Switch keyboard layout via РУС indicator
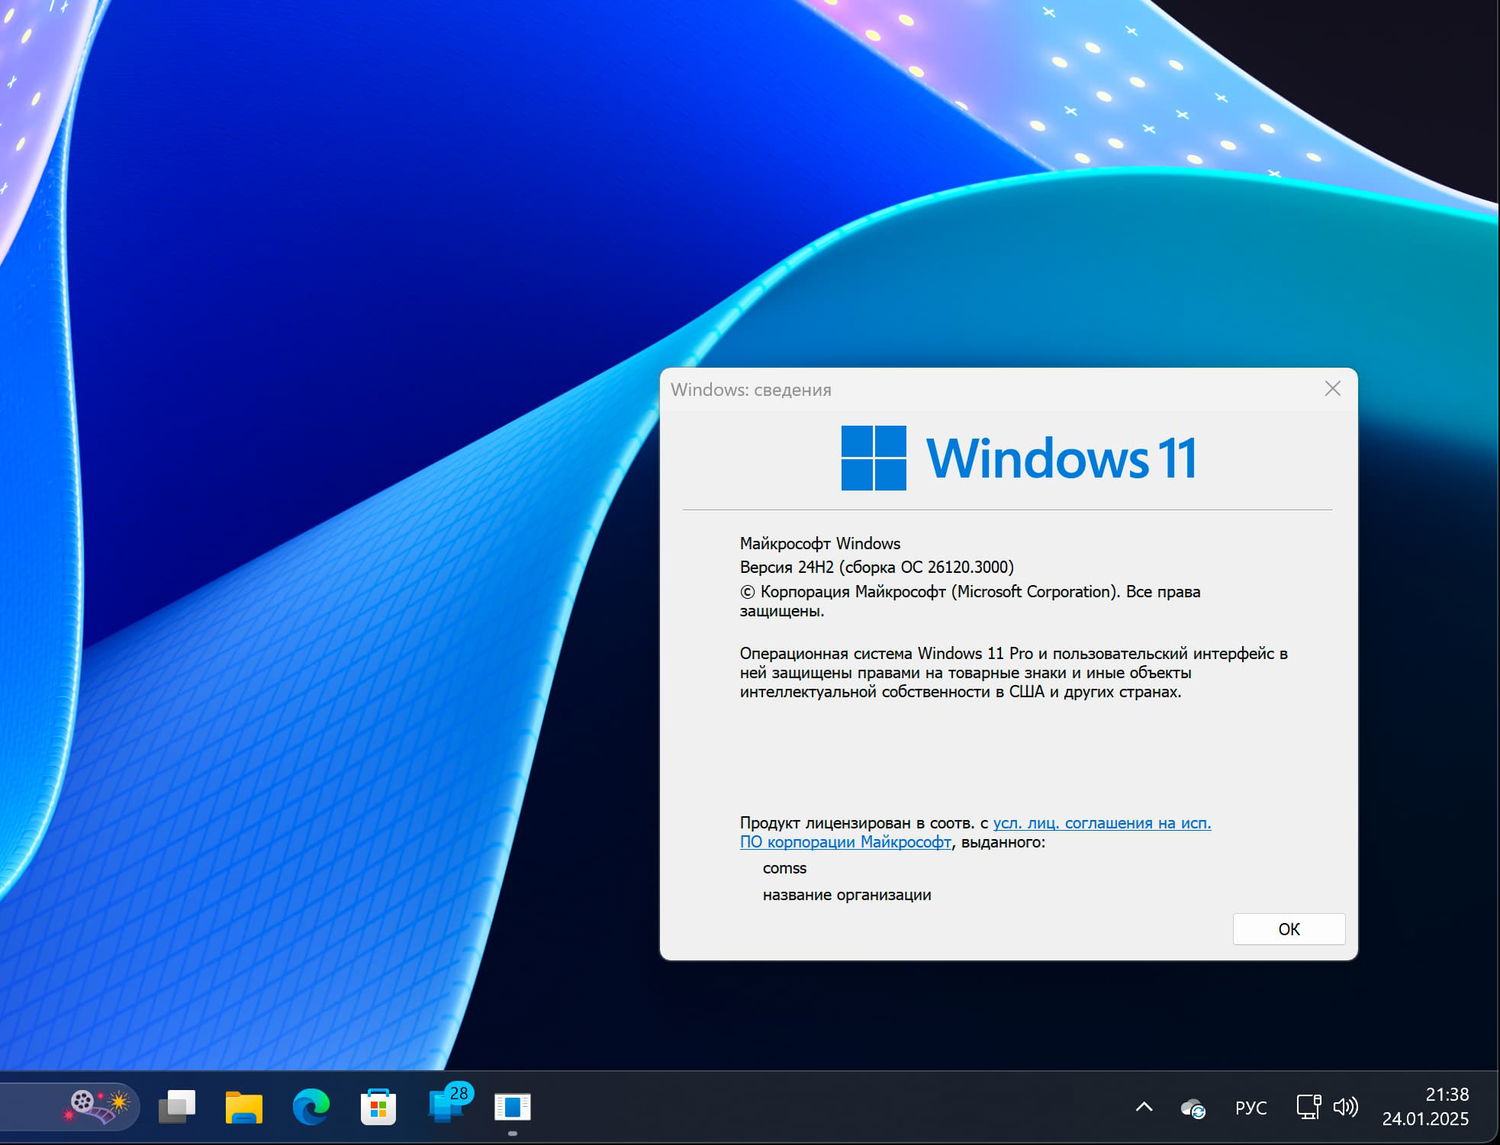 (x=1250, y=1107)
